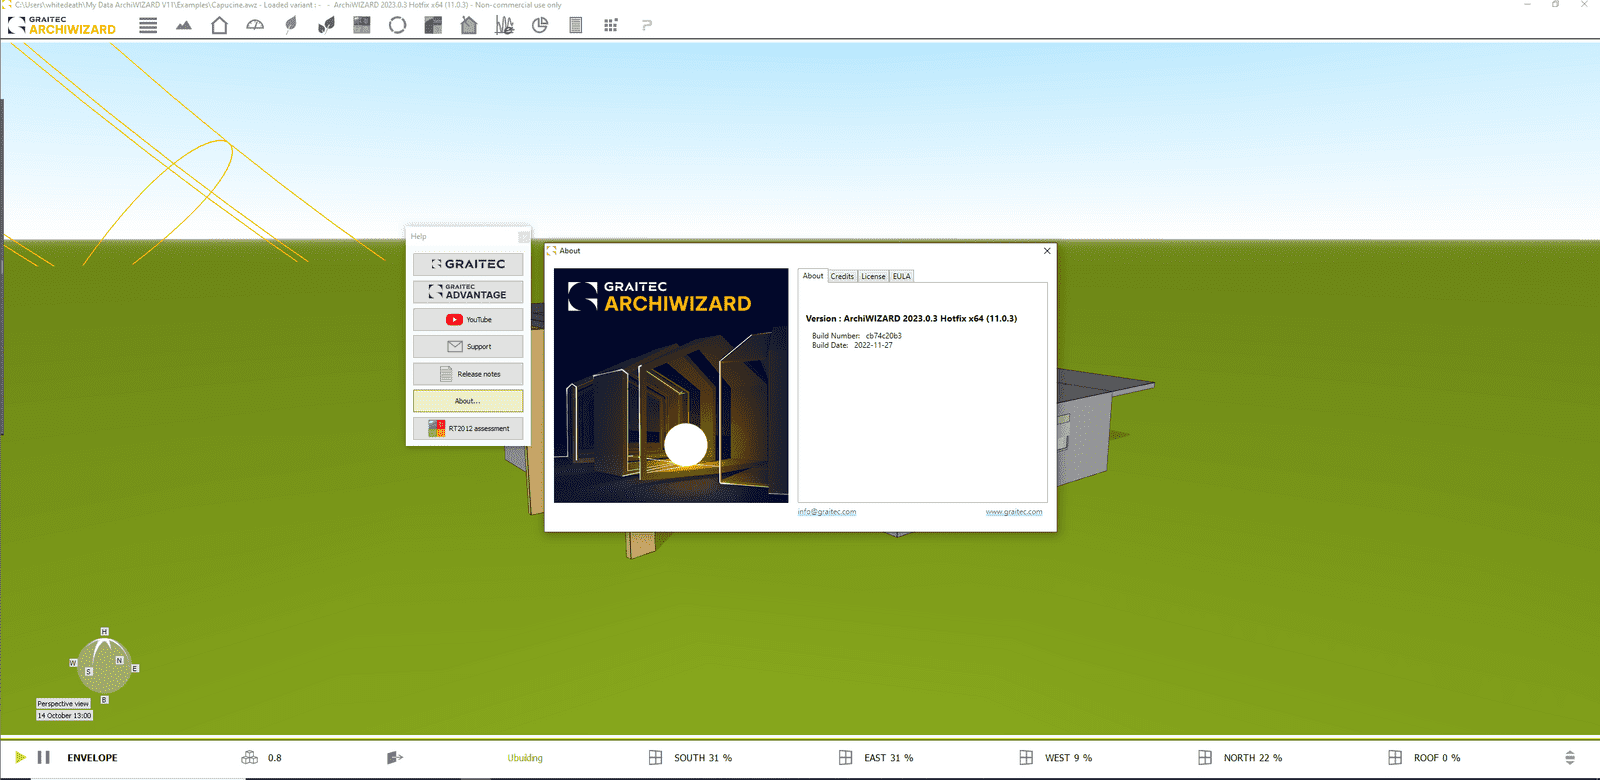Close the Help panel
The height and width of the screenshot is (780, 1600).
pos(524,237)
